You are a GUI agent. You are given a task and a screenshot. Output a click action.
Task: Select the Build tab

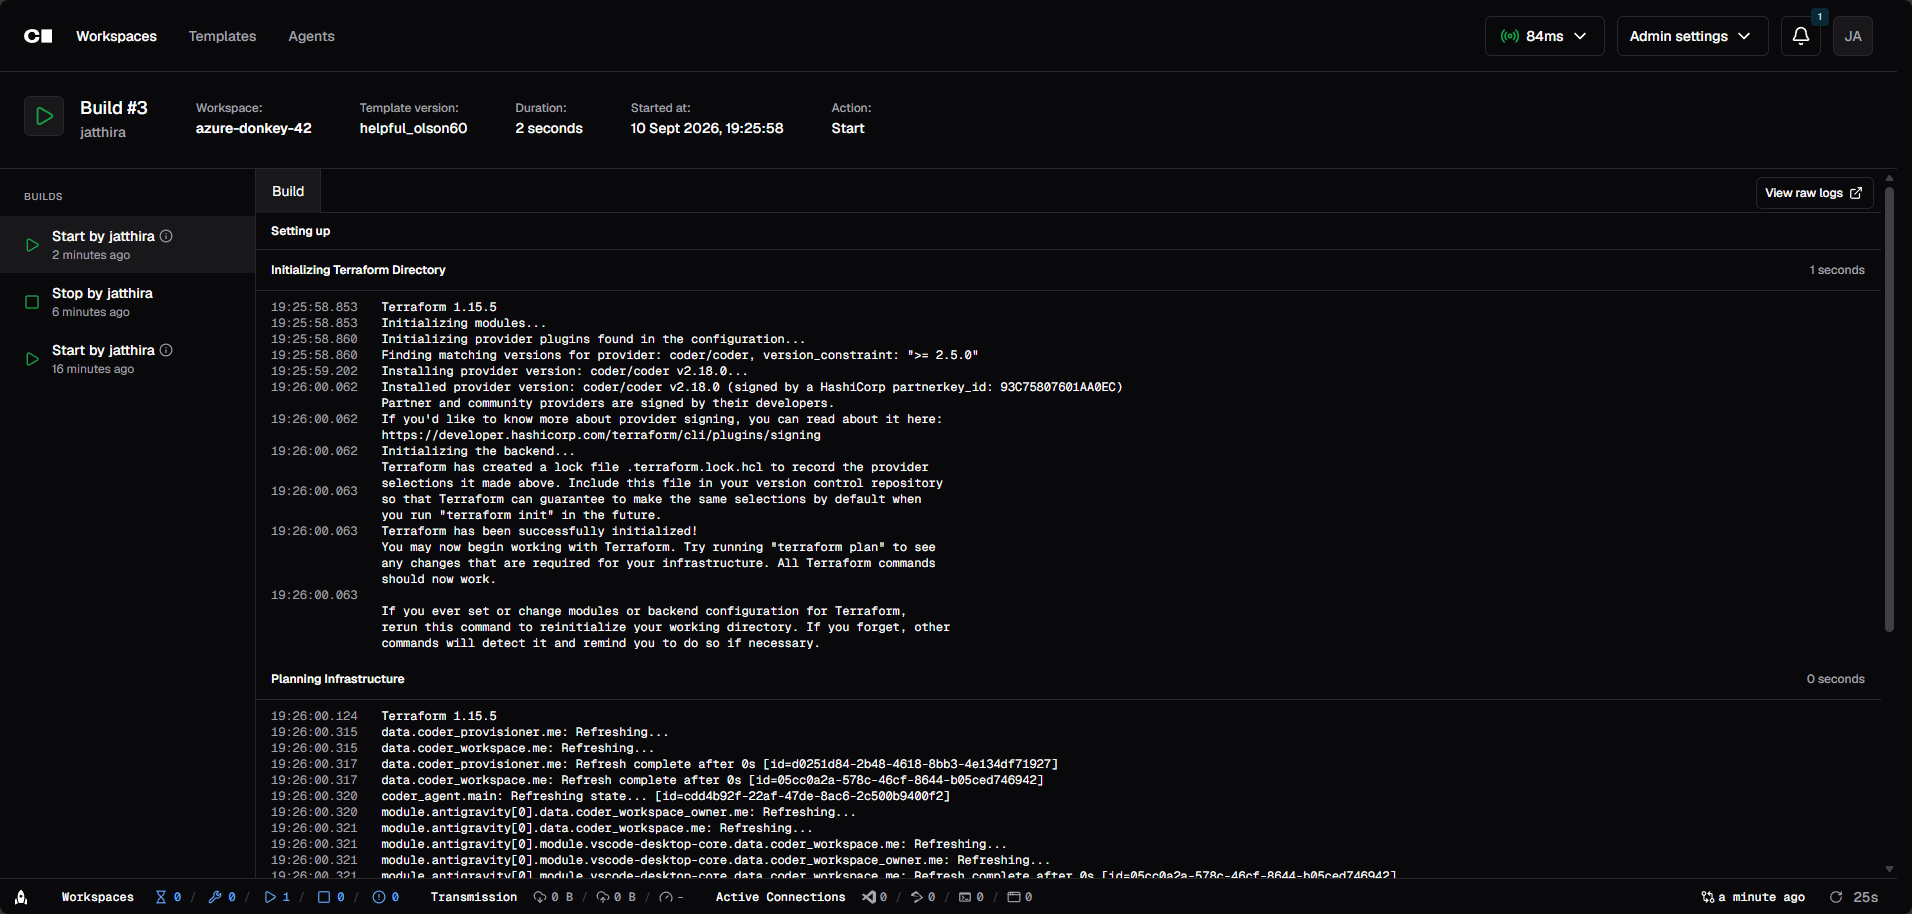[x=288, y=191]
